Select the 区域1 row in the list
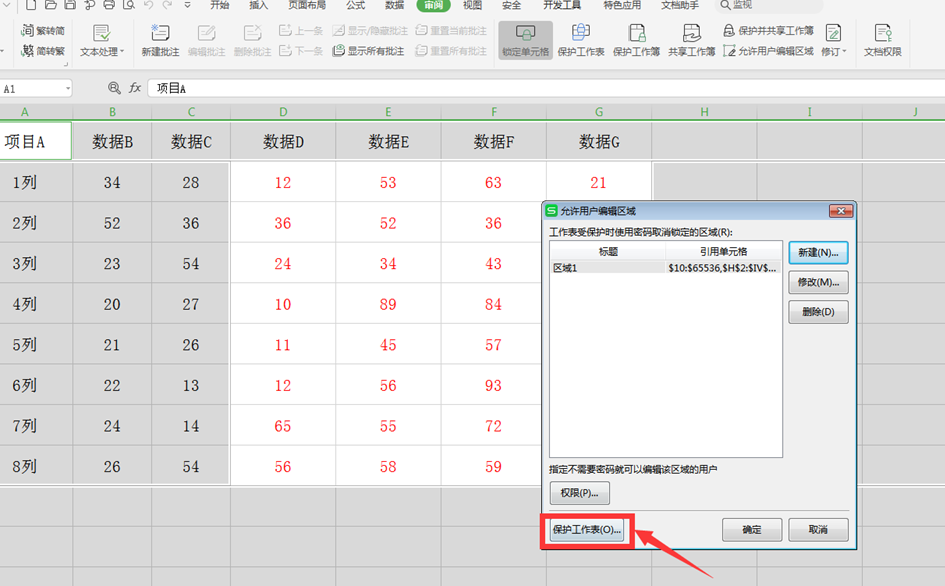 (665, 268)
